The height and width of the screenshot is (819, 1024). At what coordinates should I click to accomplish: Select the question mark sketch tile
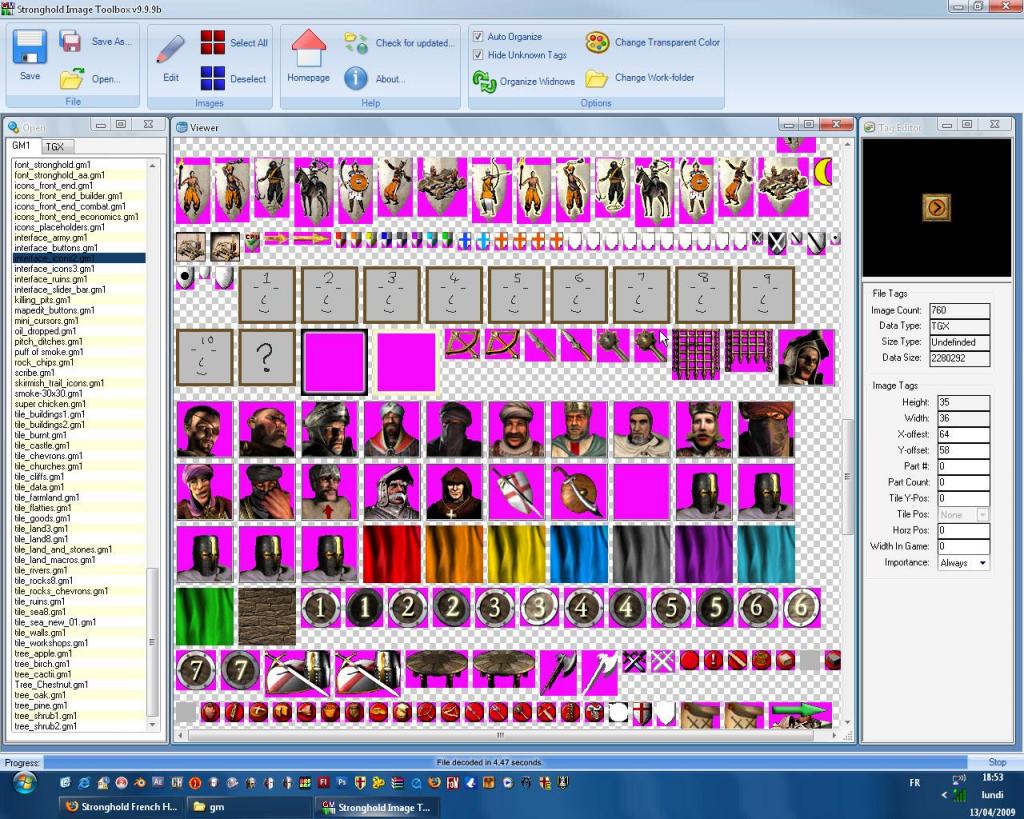click(x=266, y=357)
